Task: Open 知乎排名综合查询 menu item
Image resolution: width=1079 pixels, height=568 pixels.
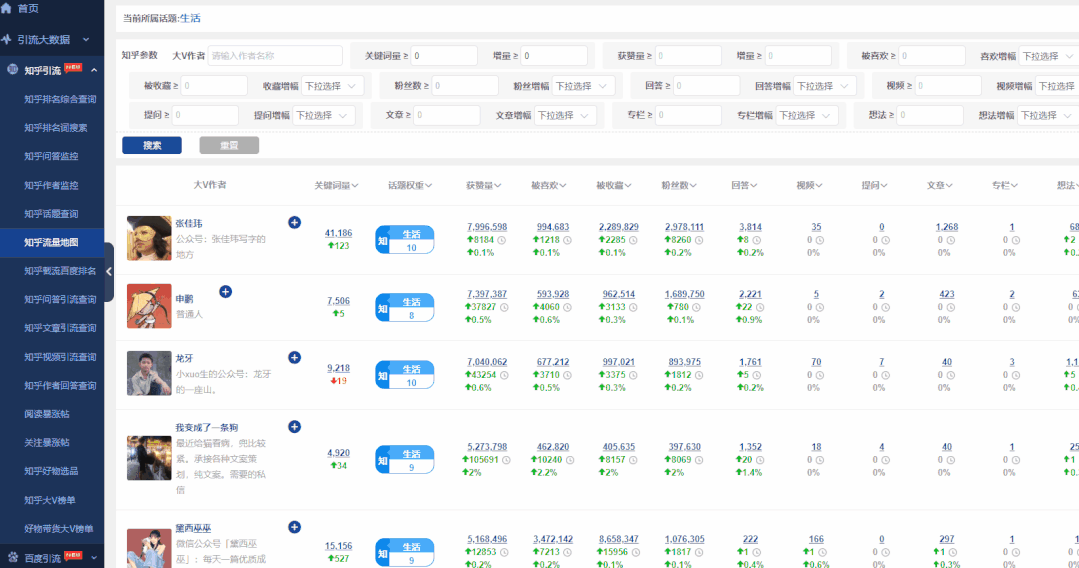Action: [60, 99]
